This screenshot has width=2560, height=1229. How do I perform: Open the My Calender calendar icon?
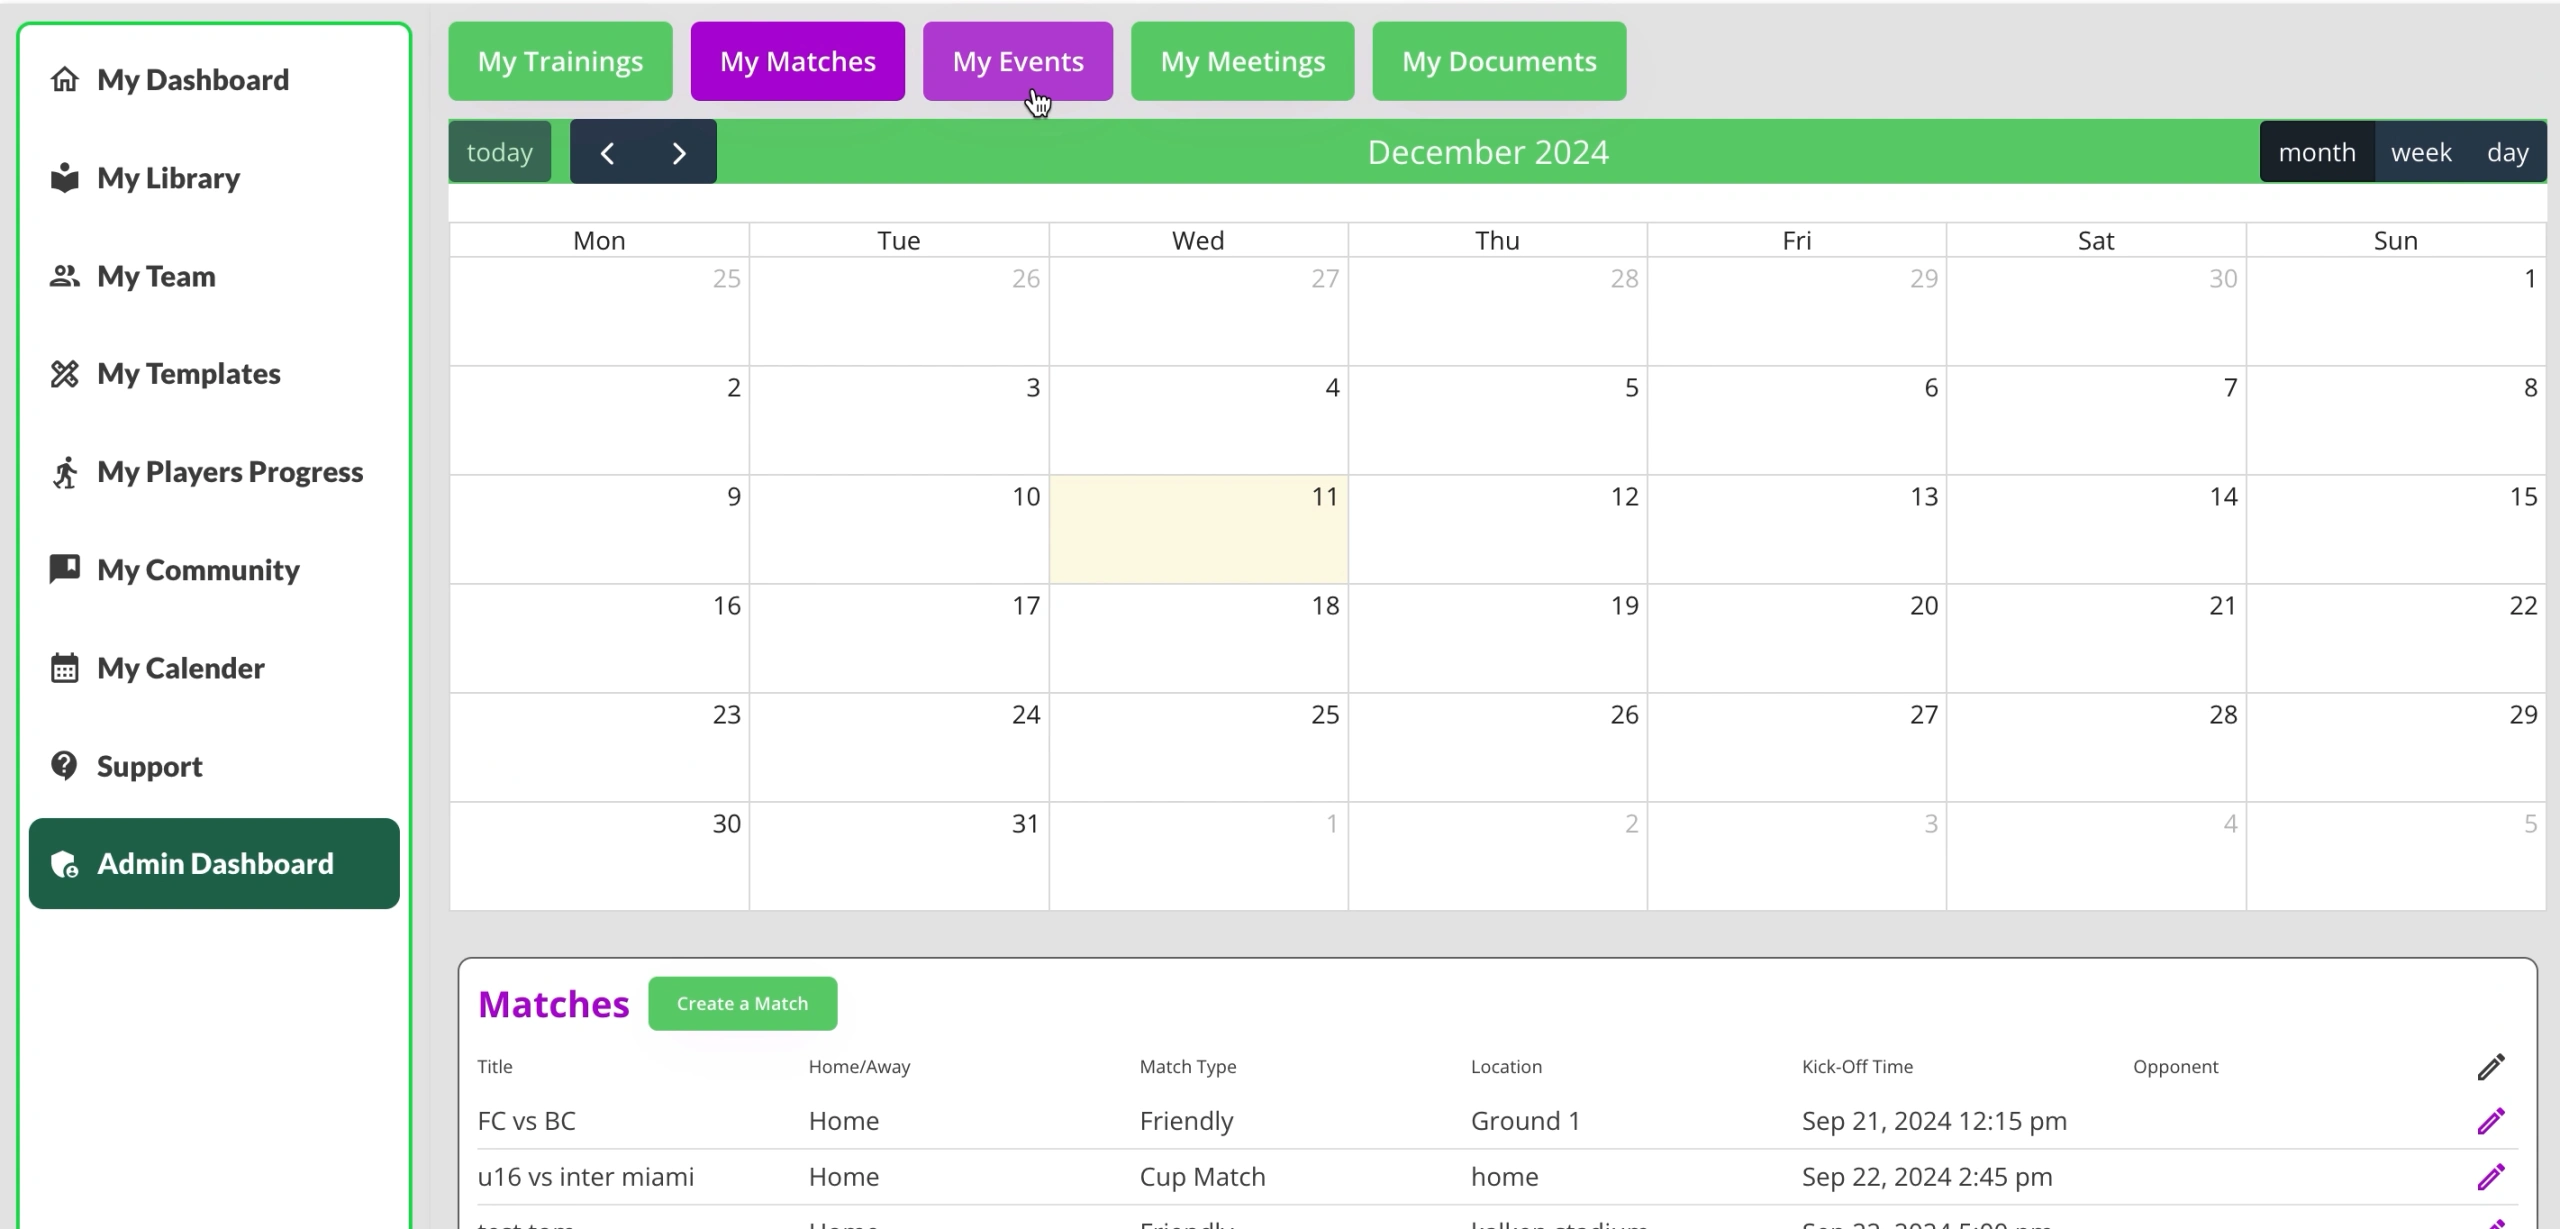65,668
